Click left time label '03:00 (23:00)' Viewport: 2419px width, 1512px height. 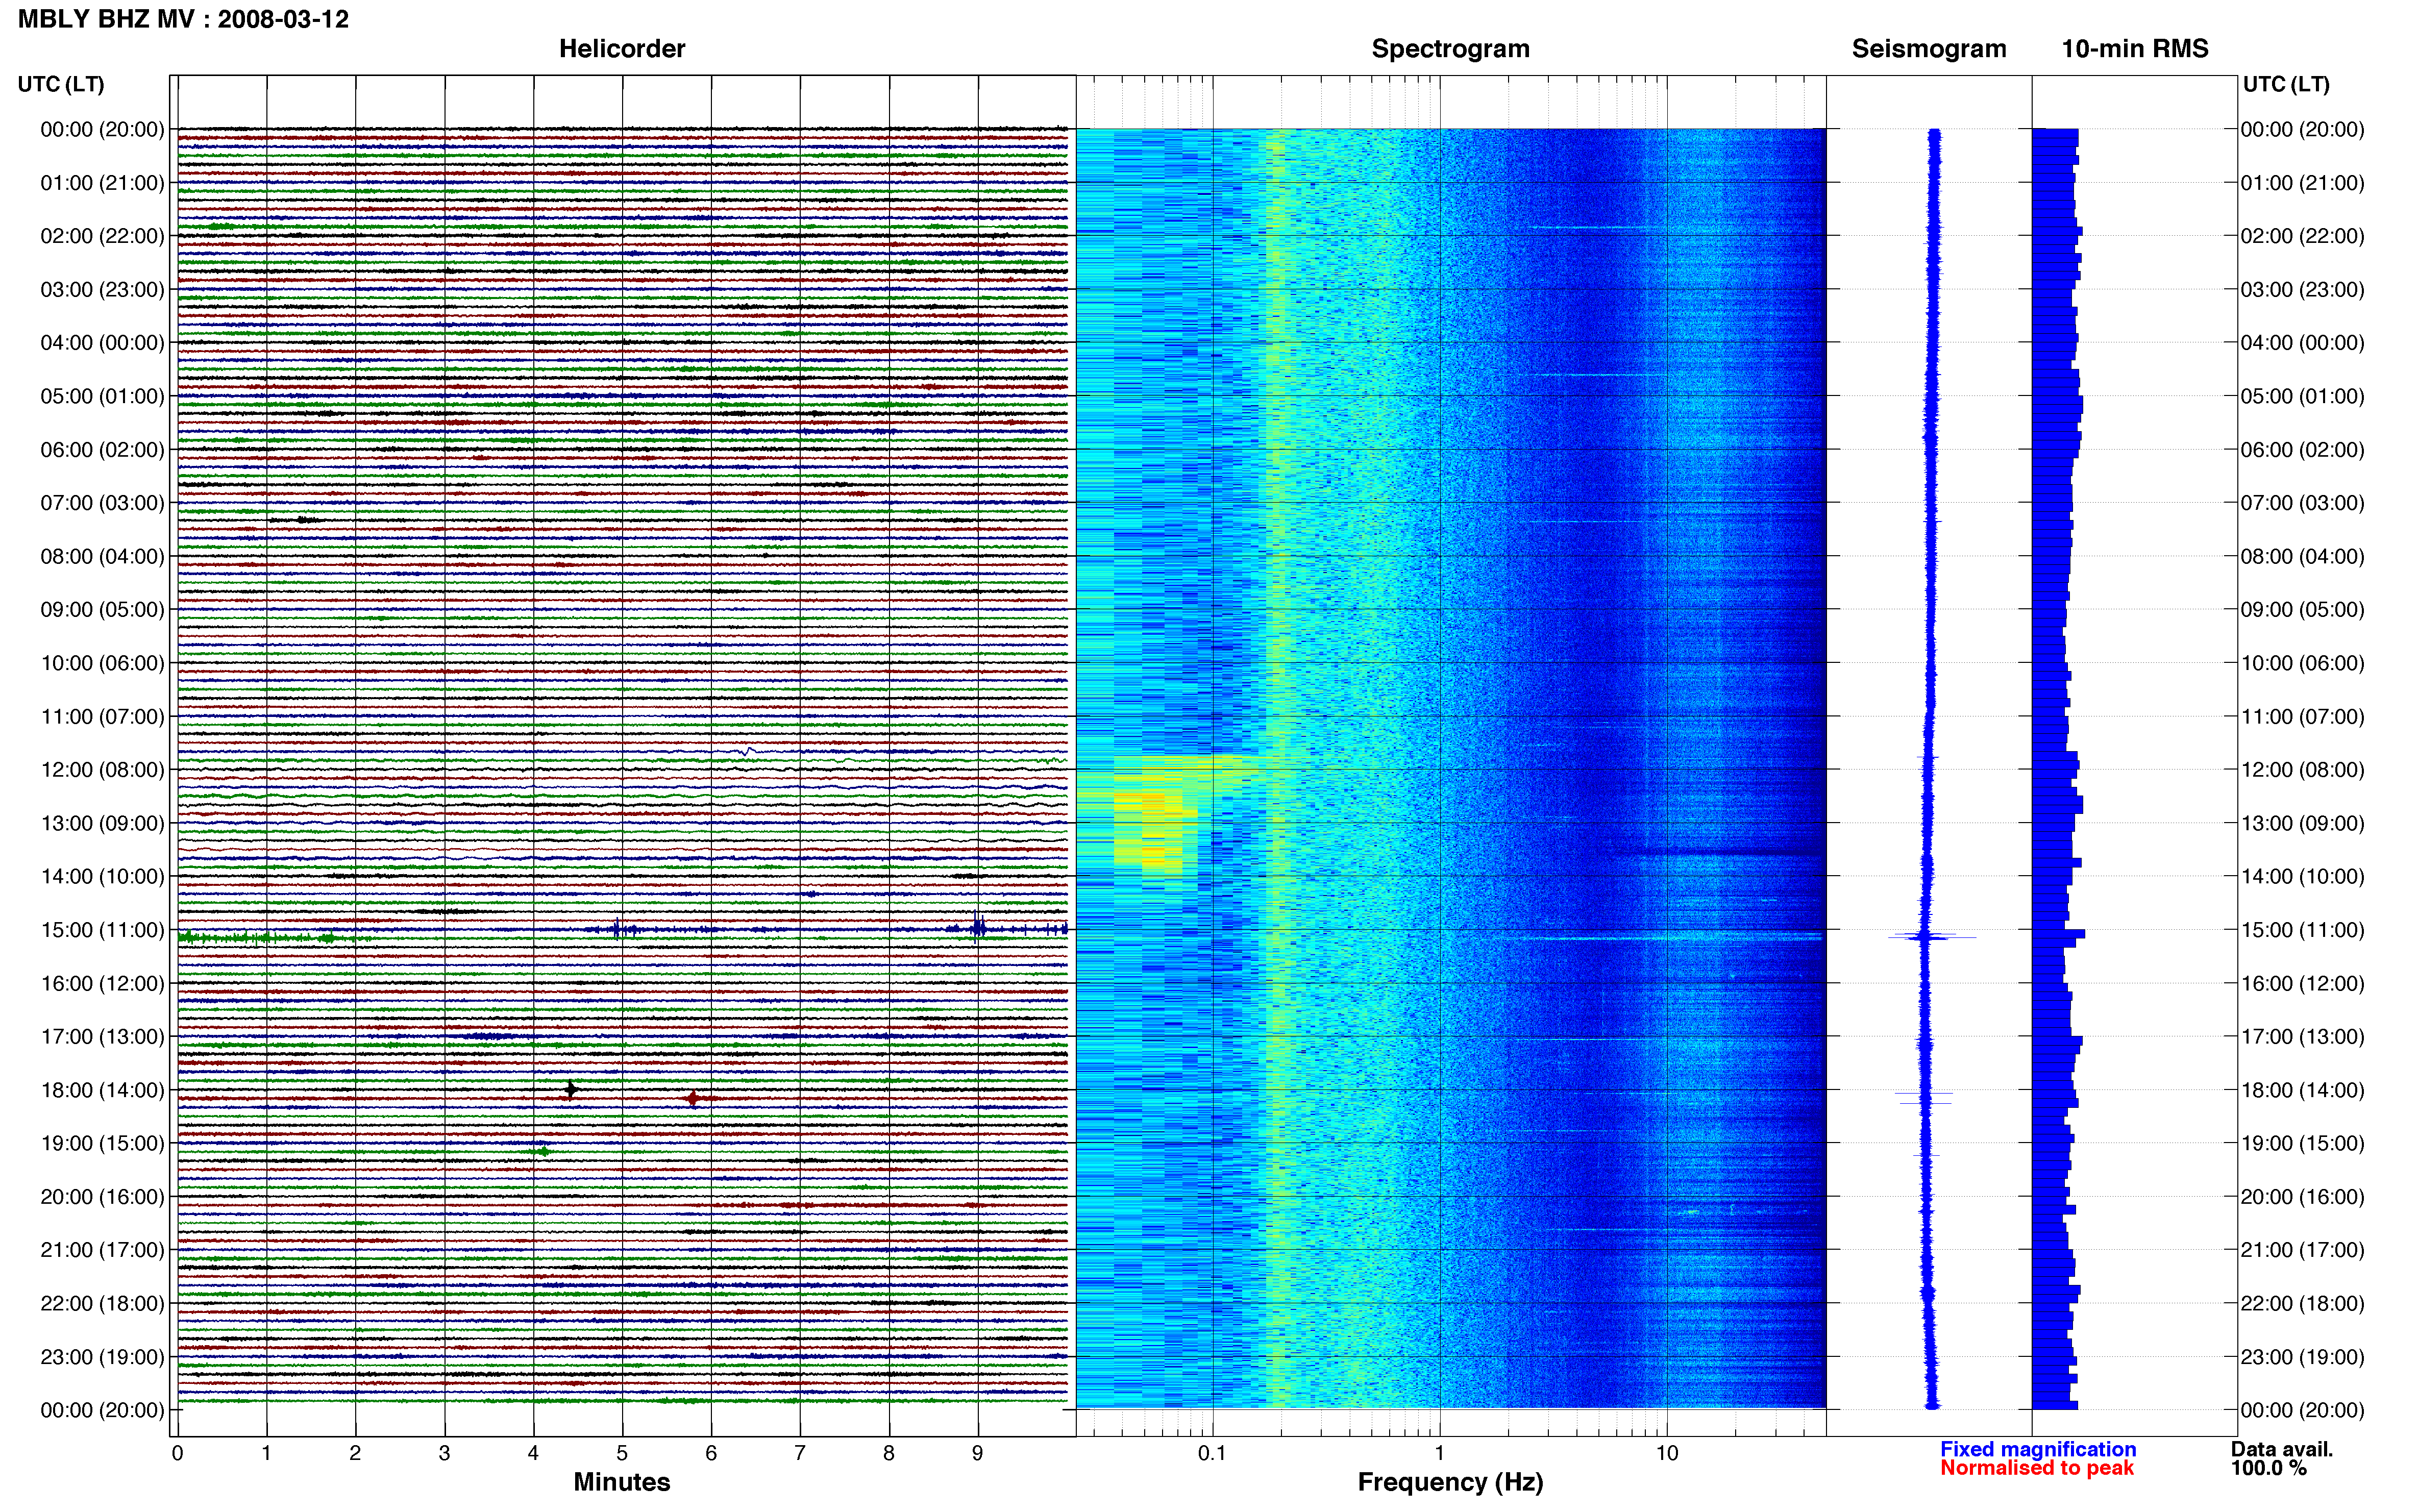[x=102, y=290]
